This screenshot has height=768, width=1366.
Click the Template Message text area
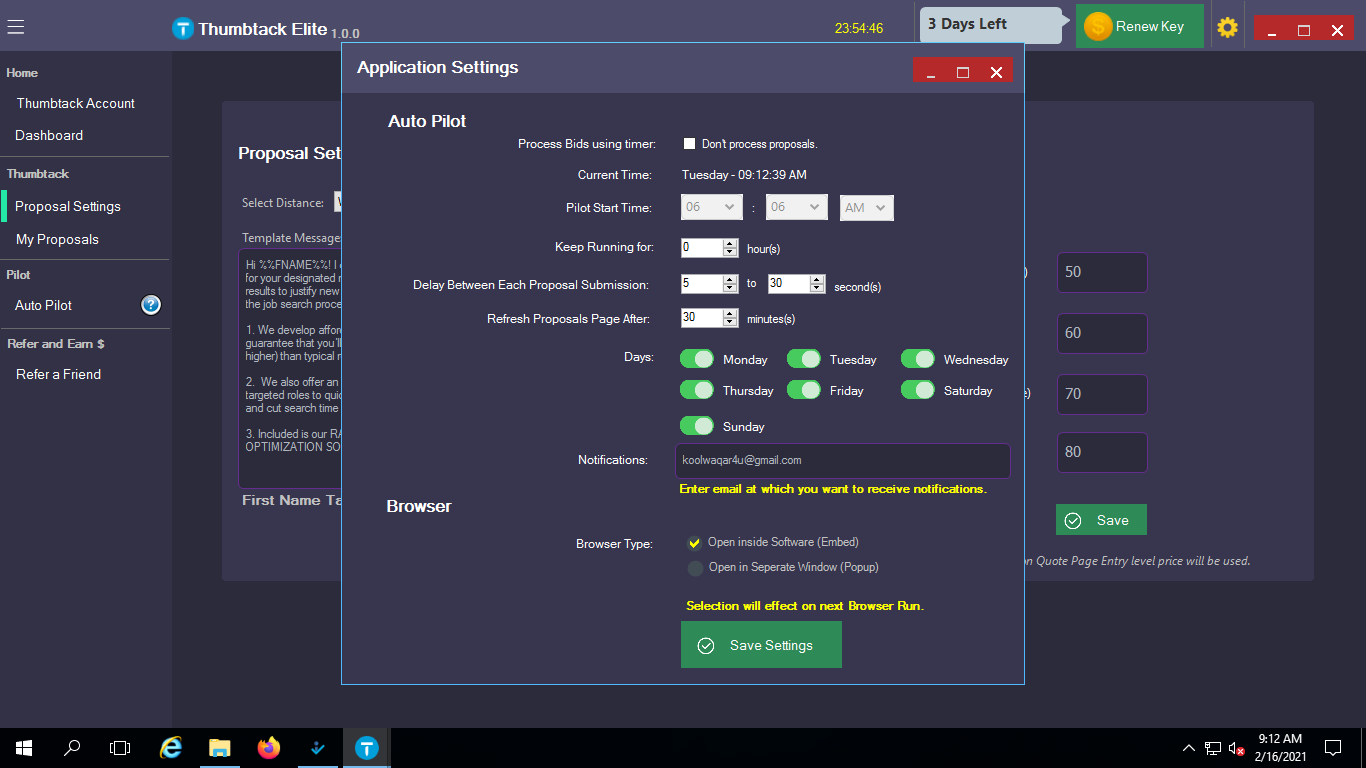pyautogui.click(x=290, y=368)
